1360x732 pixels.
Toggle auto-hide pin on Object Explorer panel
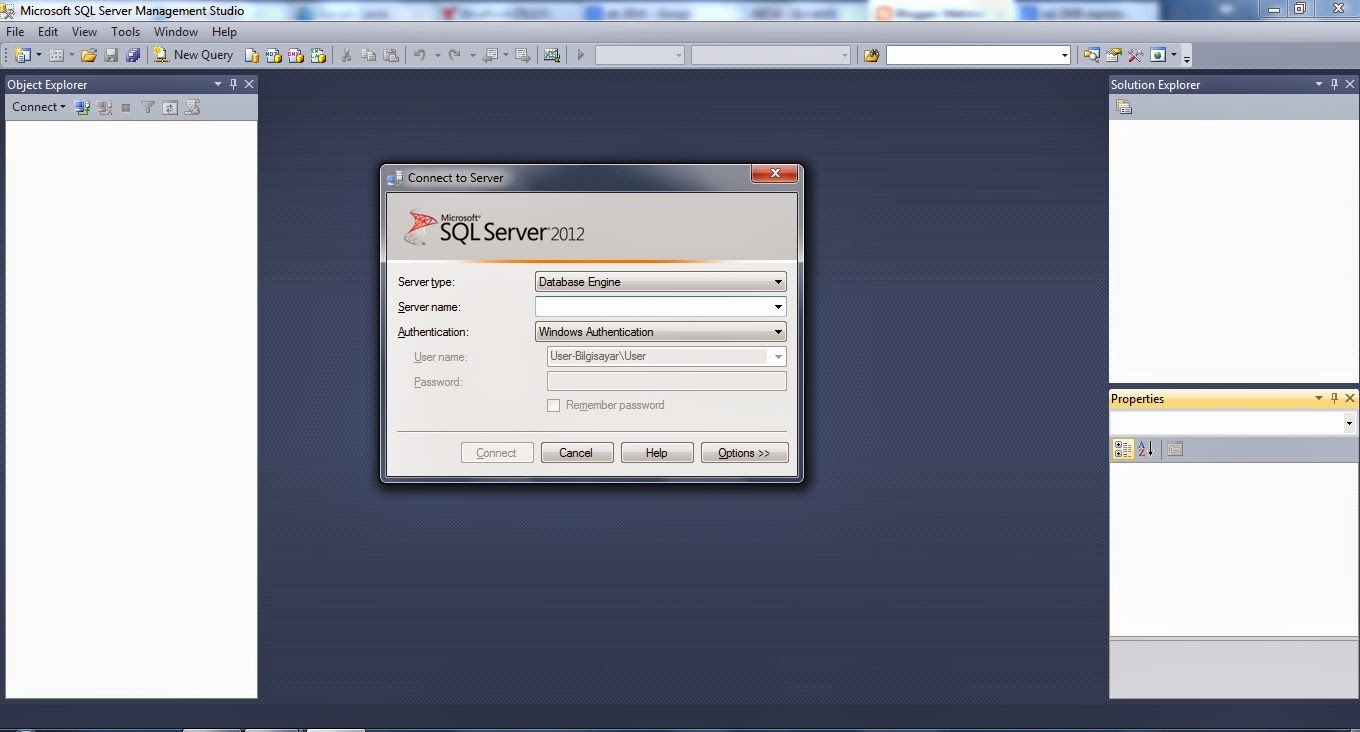click(x=233, y=84)
